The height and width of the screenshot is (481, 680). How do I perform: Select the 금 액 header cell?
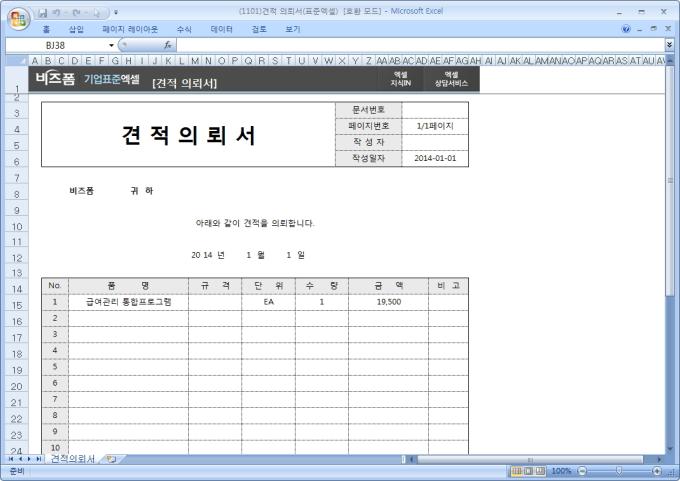pos(389,286)
